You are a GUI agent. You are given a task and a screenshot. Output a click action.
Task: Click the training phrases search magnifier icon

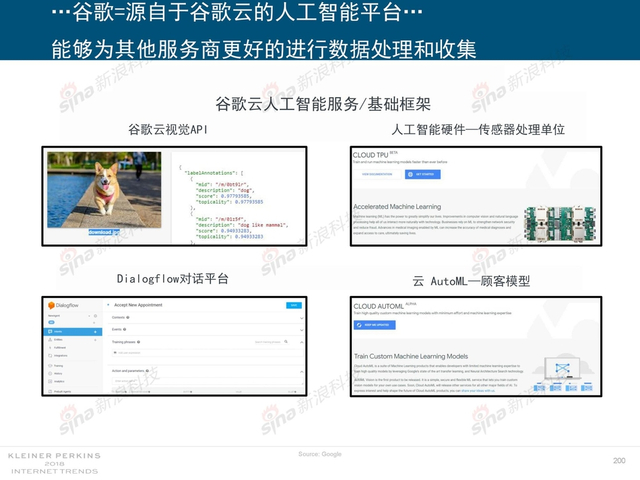pyautogui.click(x=286, y=342)
